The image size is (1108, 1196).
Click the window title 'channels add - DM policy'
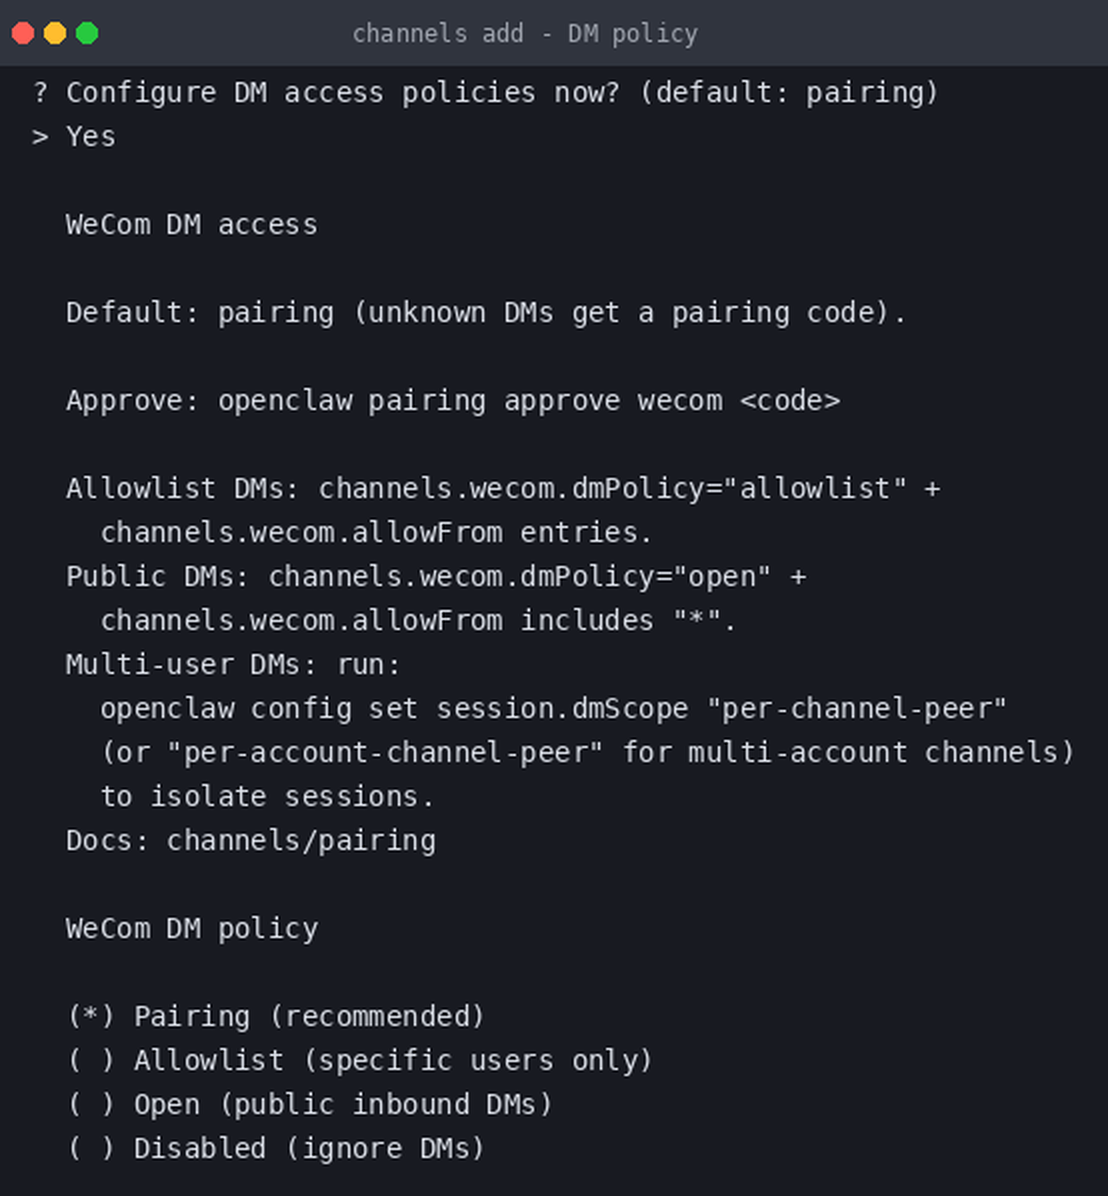tap(525, 34)
